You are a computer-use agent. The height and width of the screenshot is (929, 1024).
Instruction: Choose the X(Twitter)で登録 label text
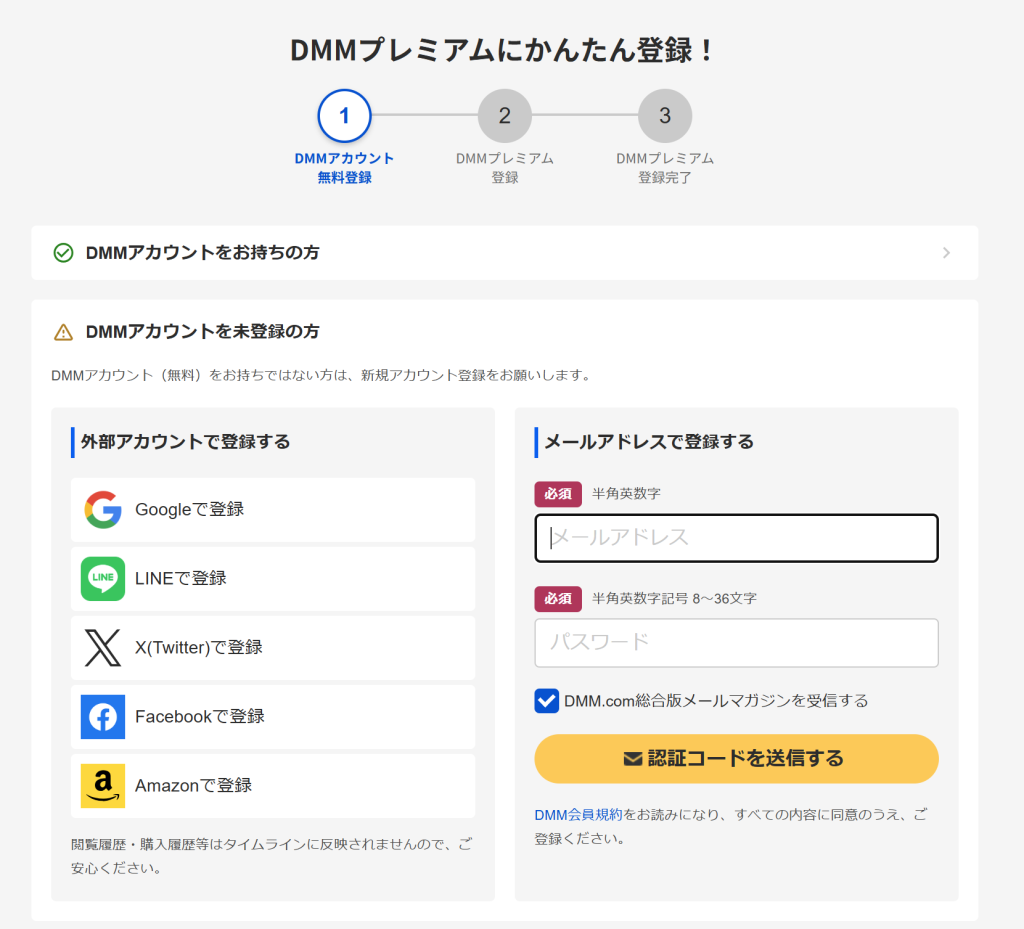click(199, 648)
